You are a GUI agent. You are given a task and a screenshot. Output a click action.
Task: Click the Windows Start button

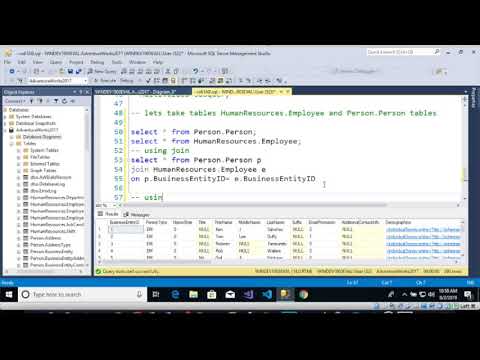tap(9, 295)
